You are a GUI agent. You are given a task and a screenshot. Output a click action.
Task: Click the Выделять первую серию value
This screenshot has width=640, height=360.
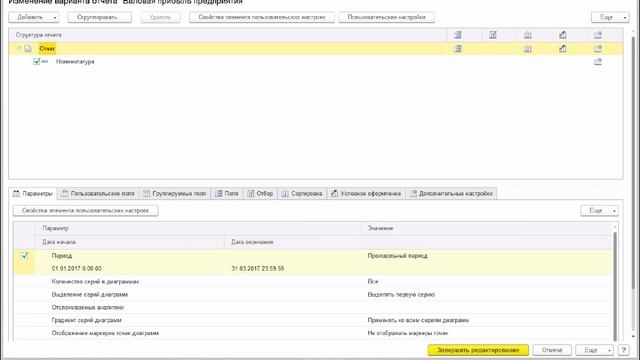click(x=401, y=295)
